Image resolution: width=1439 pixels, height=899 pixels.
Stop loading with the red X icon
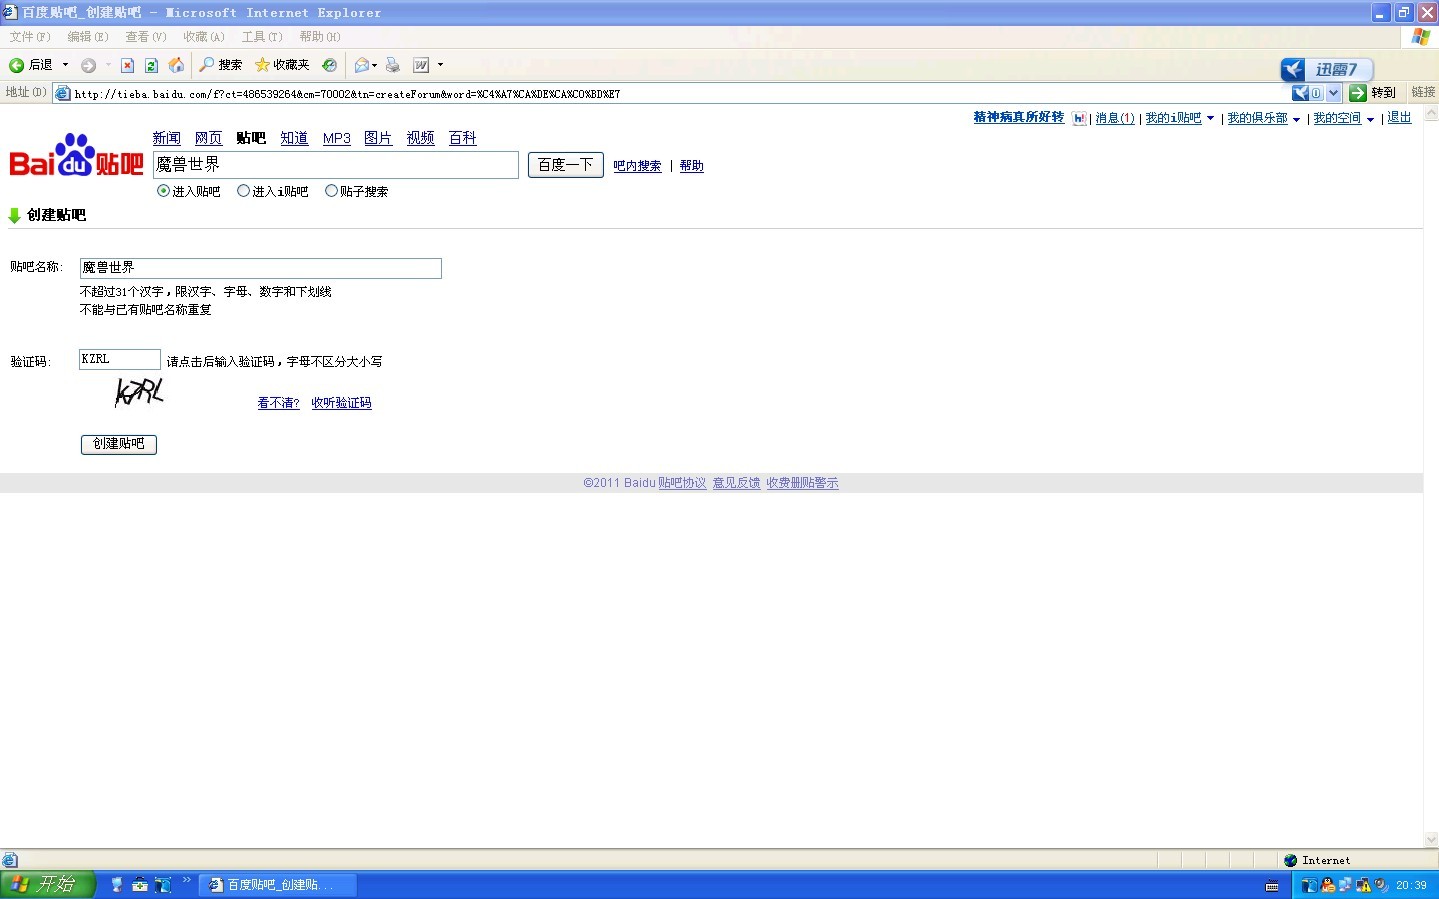tap(127, 65)
